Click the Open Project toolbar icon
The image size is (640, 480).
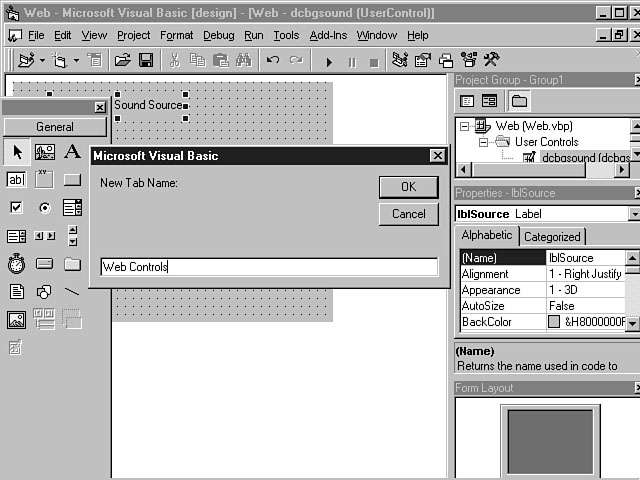tap(123, 61)
